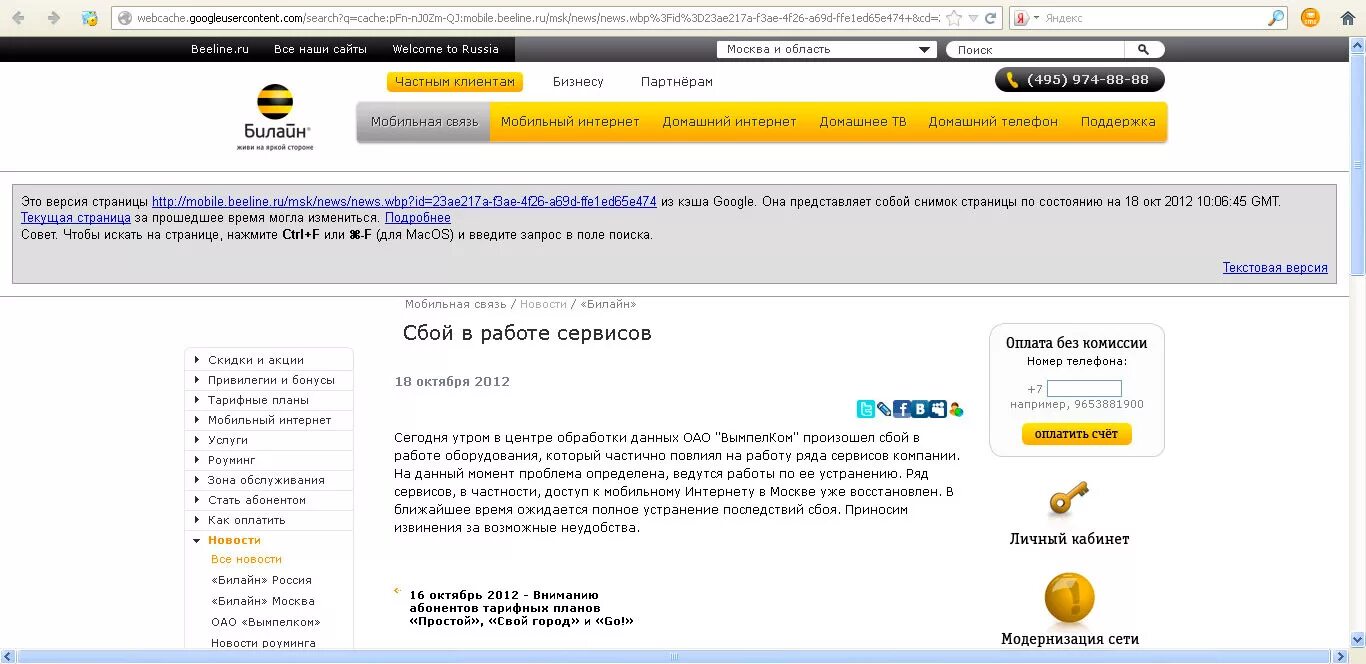Click the Билайн logo

pyautogui.click(x=276, y=117)
